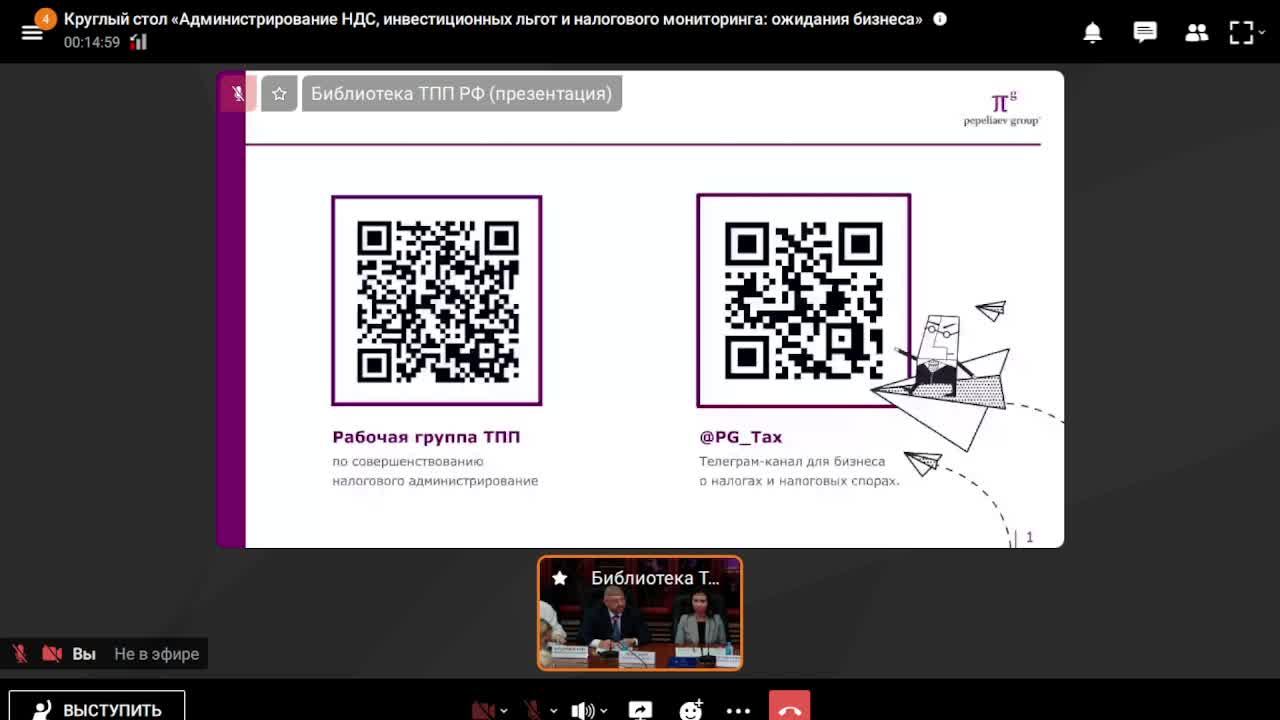
Task: End the call with red hang-up button
Action: pyautogui.click(x=789, y=707)
